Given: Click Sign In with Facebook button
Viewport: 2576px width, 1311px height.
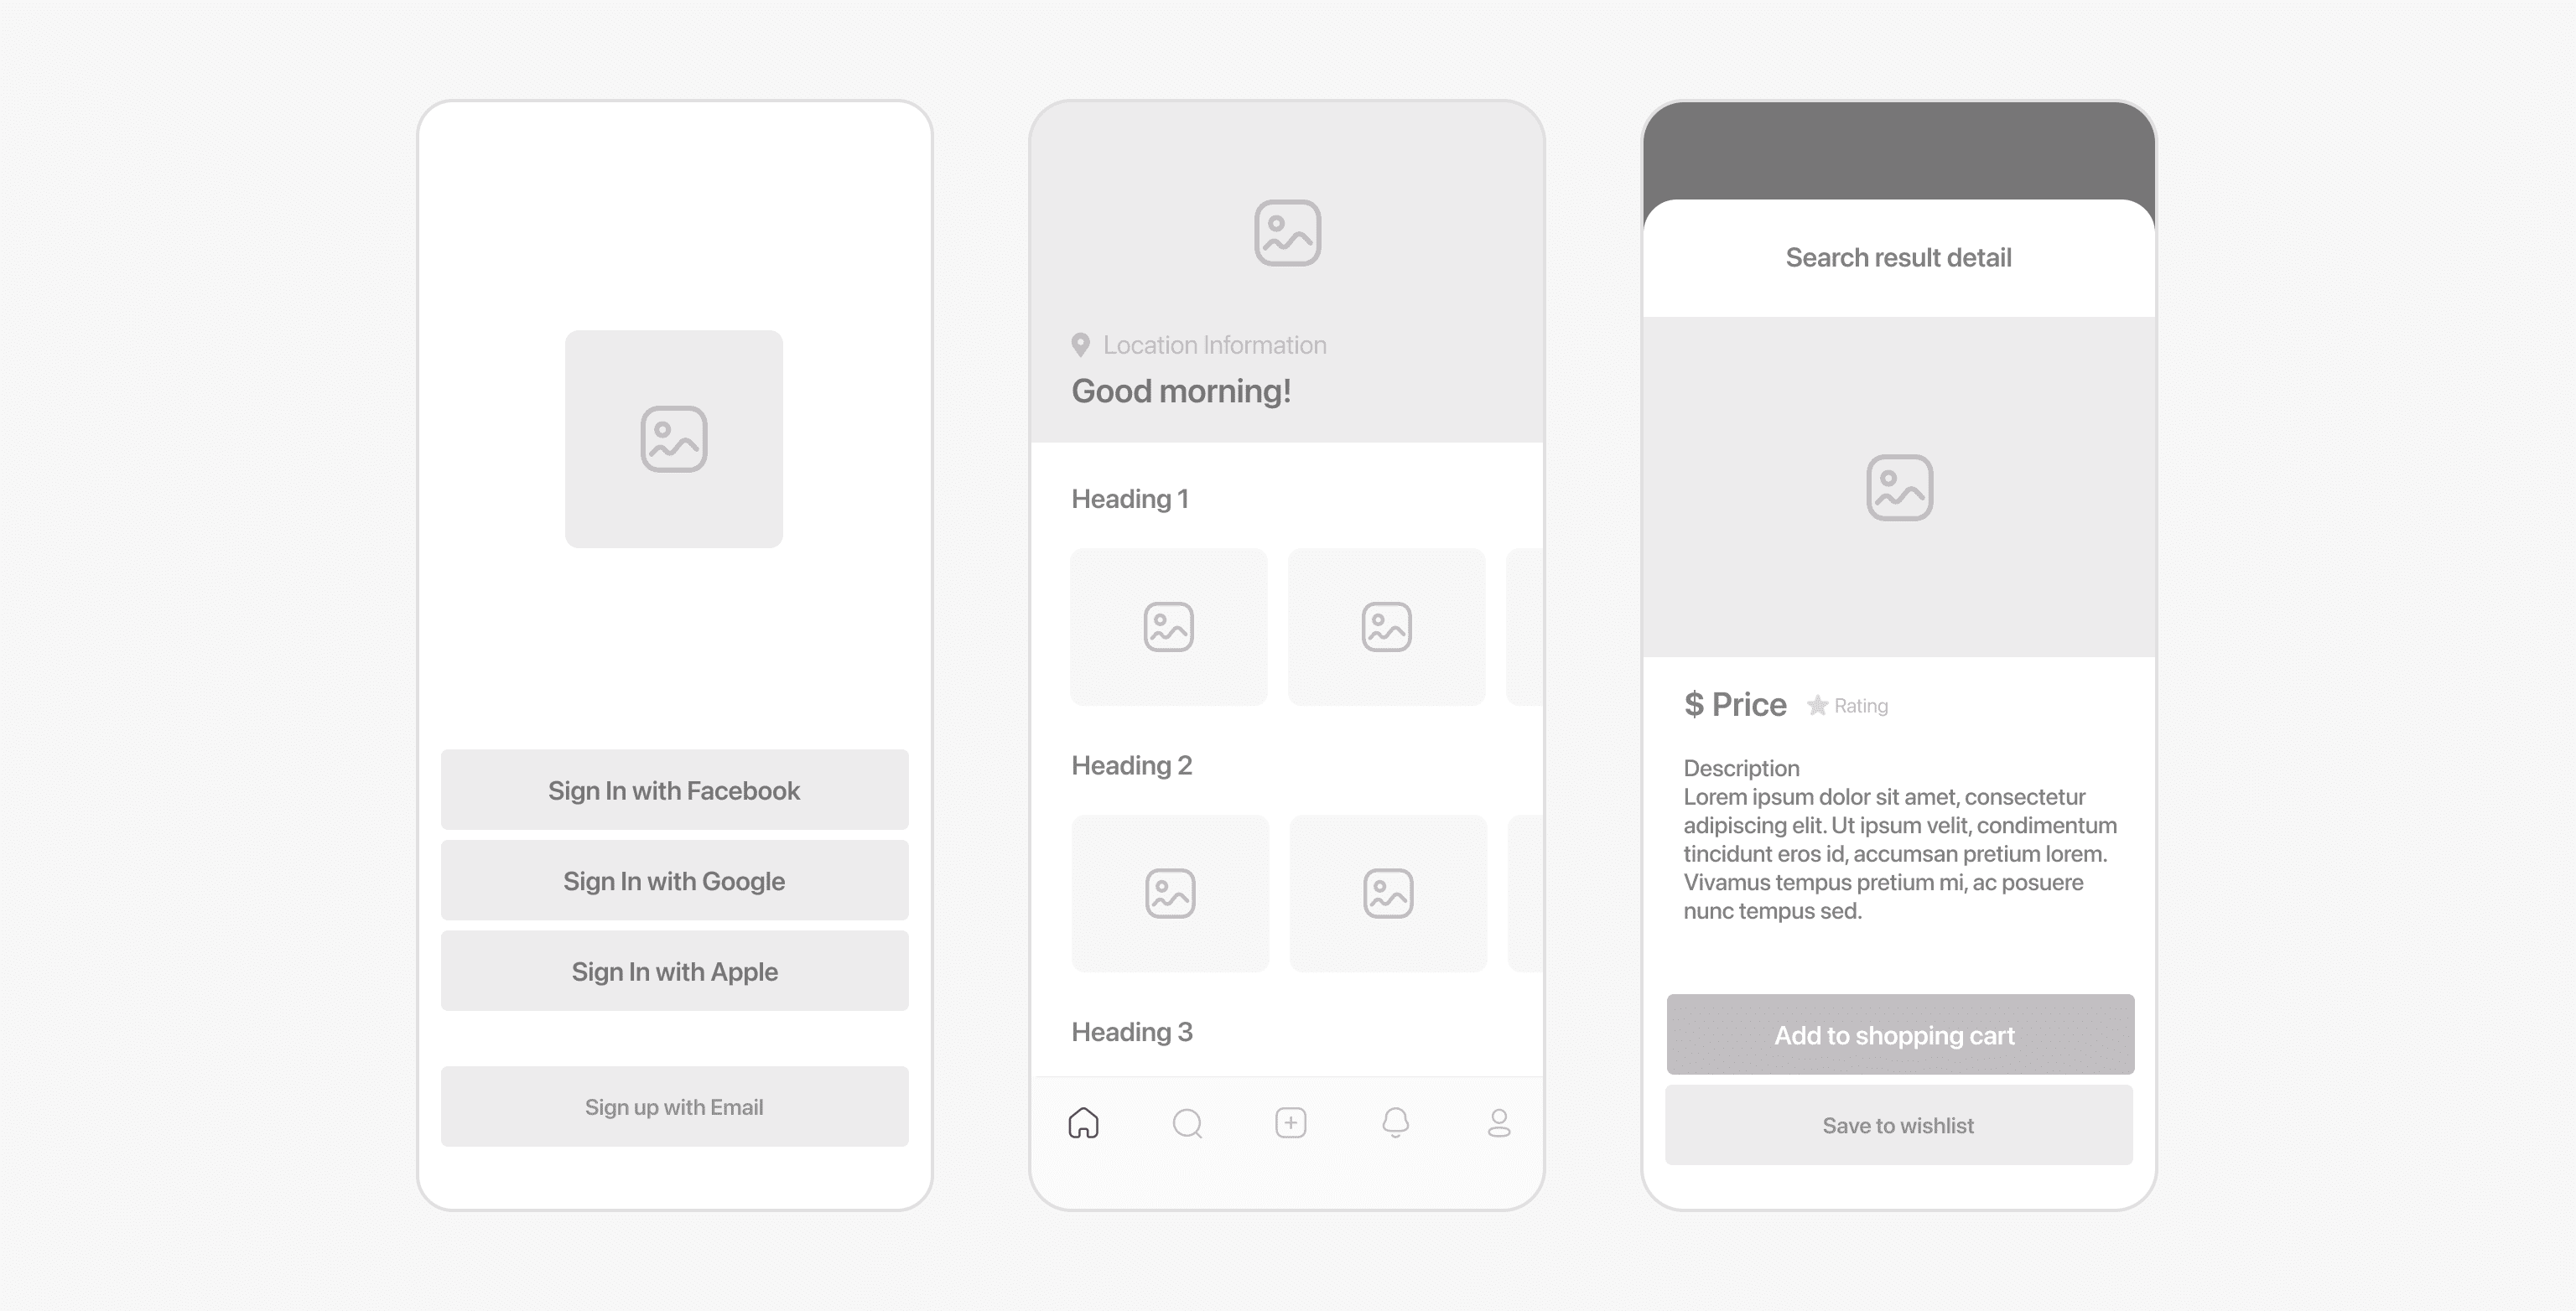Looking at the screenshot, I should 674,790.
